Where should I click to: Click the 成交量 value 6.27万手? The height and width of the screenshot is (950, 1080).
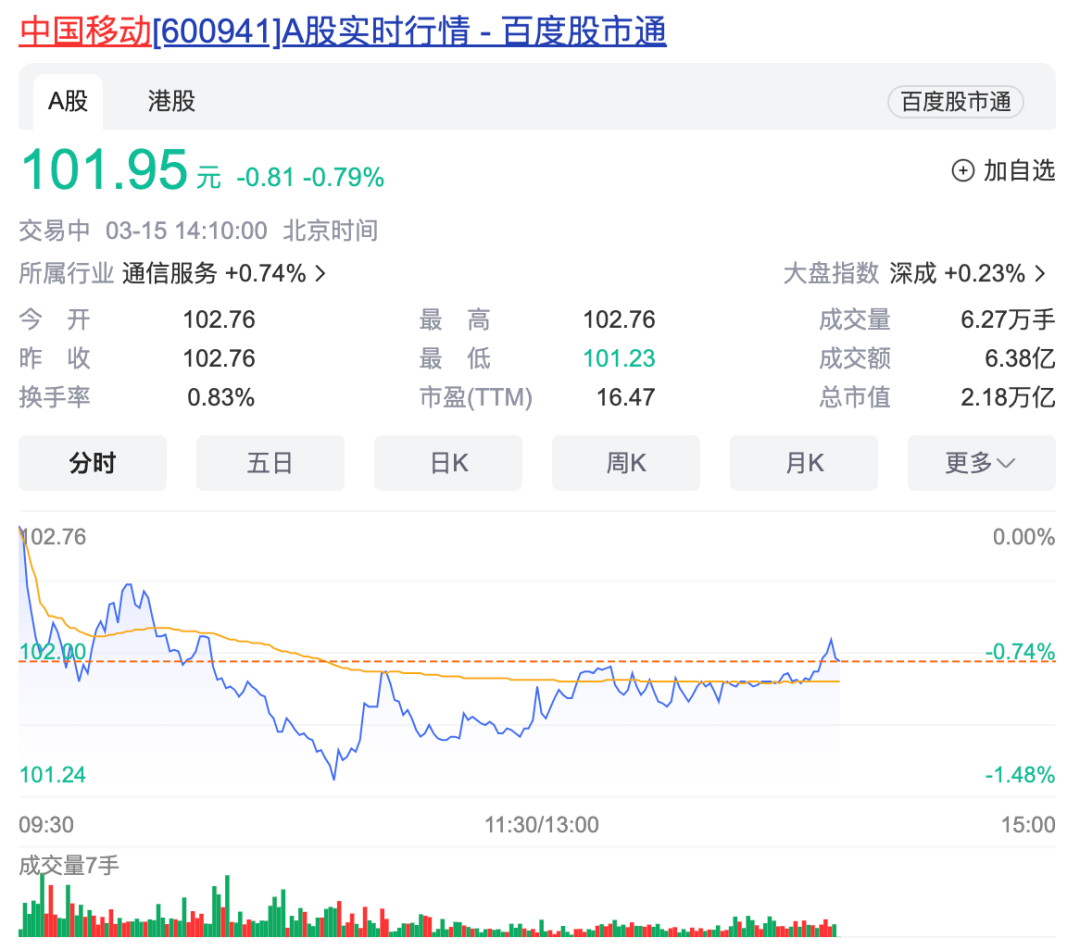[x=1008, y=320]
